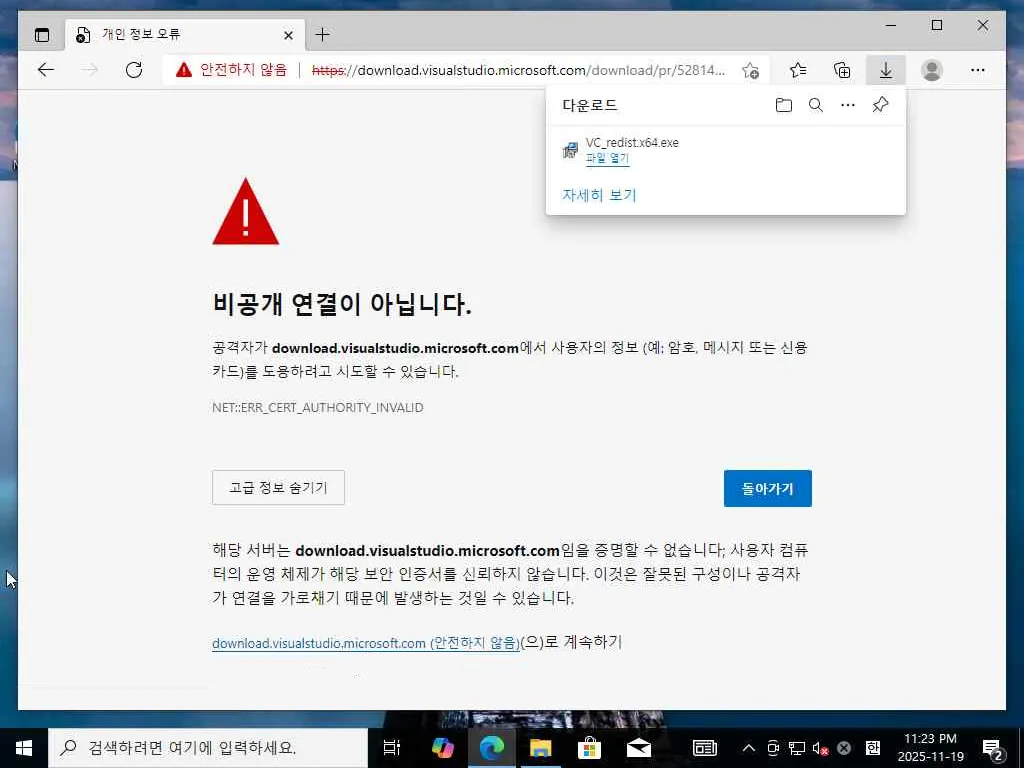The image size is (1024, 768).
Task: Click 파일 열기 link
Action: coord(607,158)
